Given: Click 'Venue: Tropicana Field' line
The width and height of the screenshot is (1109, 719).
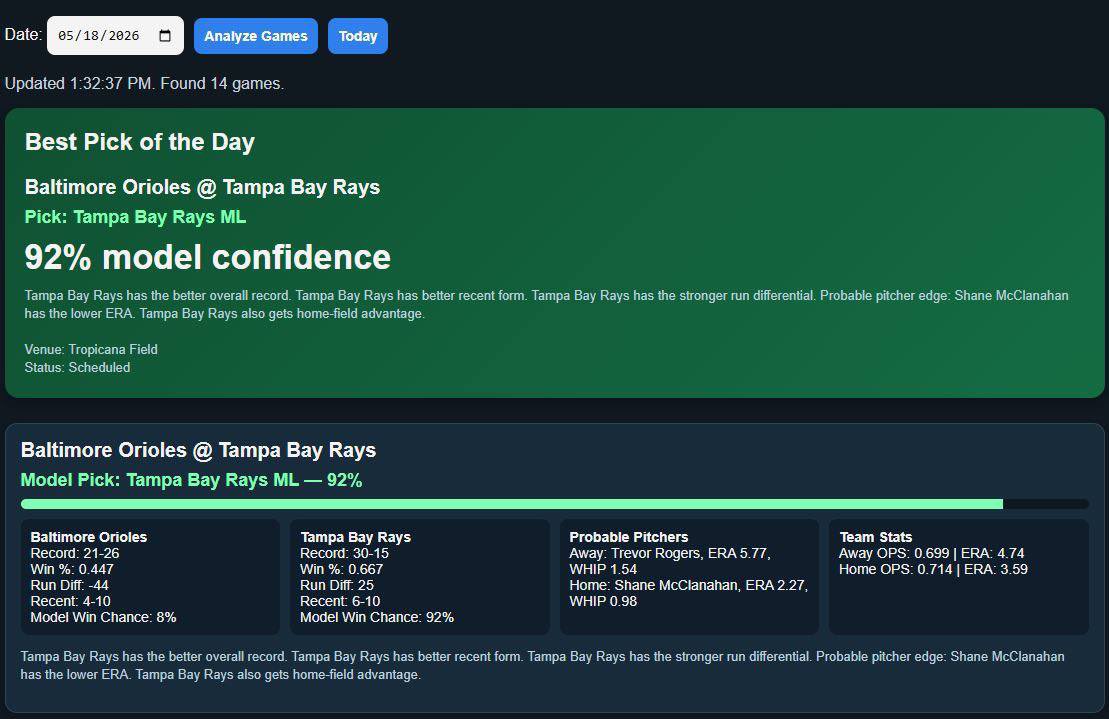Looking at the screenshot, I should tap(91, 349).
